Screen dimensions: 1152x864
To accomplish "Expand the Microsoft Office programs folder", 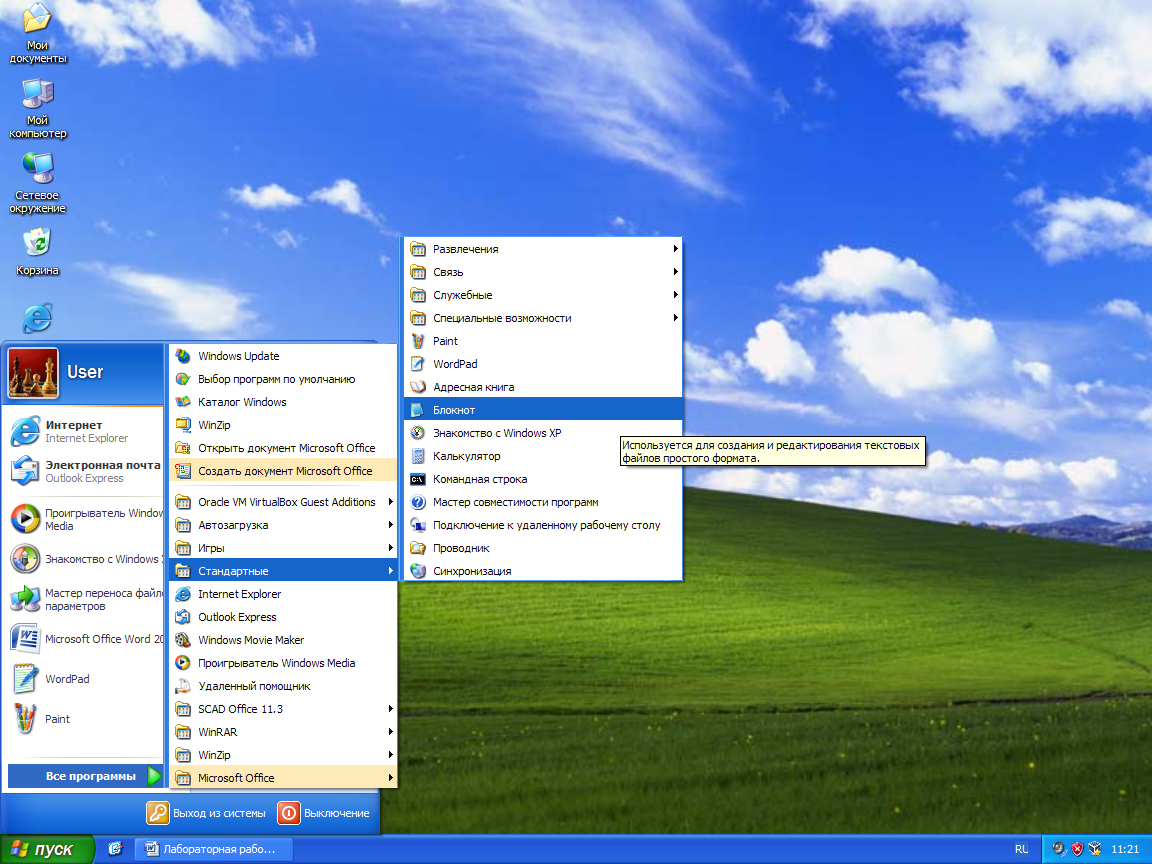I will coord(236,778).
